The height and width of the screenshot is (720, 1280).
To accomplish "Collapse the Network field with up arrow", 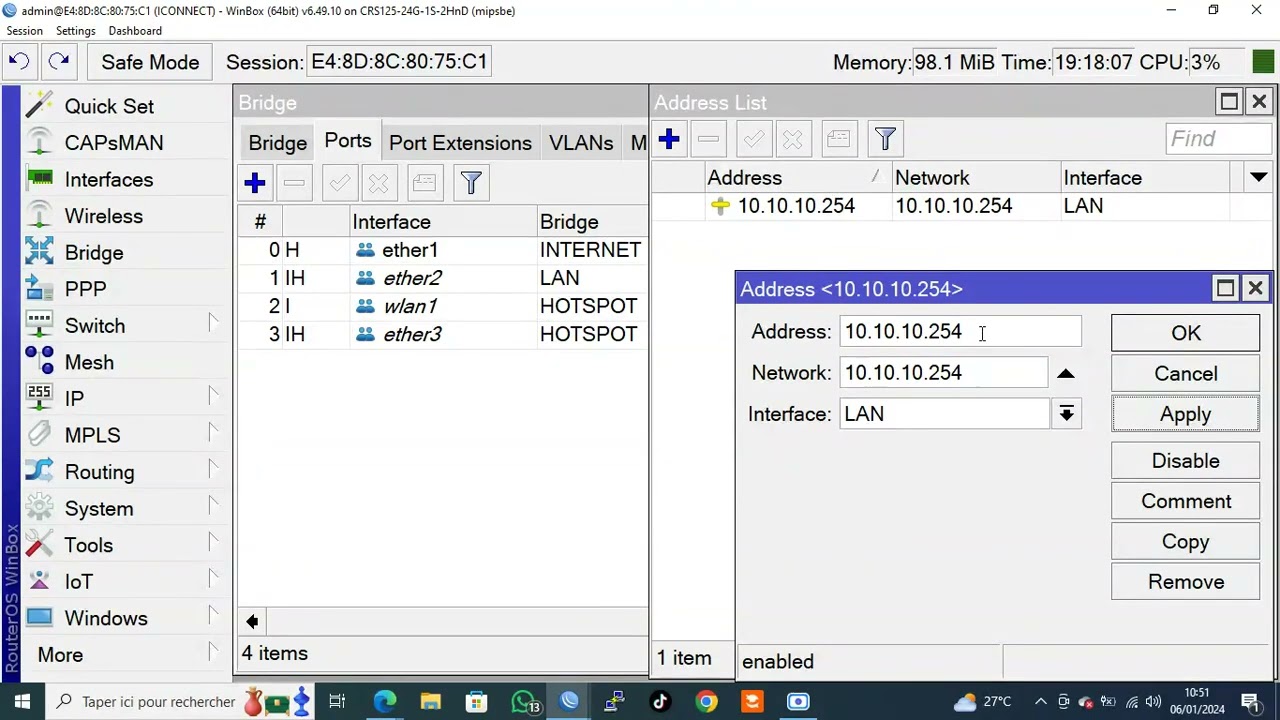I will [1066, 373].
